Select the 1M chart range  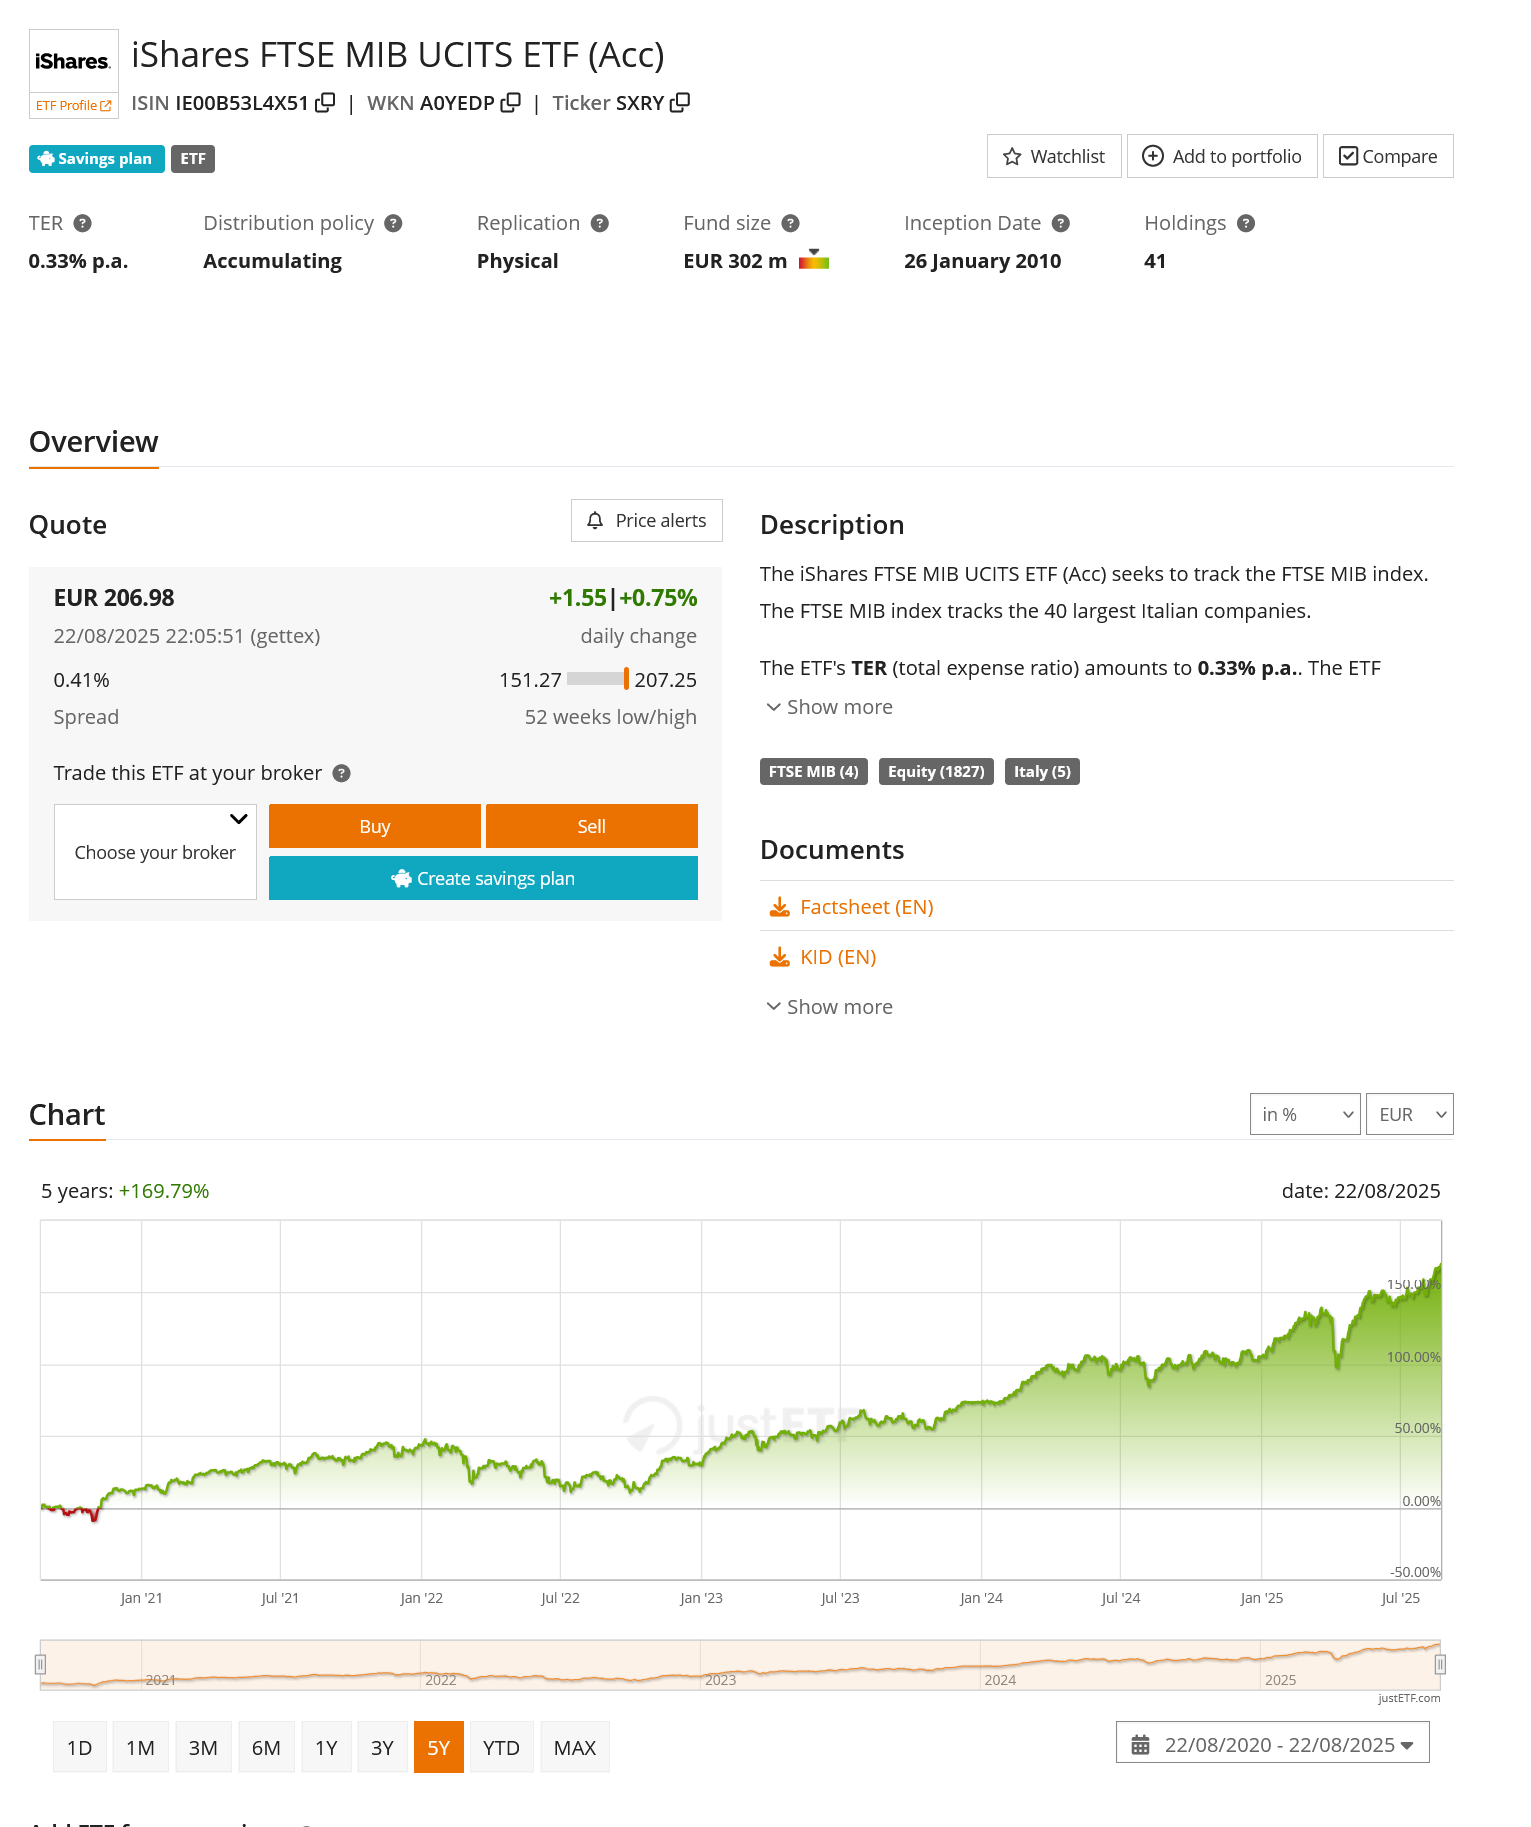141,1747
